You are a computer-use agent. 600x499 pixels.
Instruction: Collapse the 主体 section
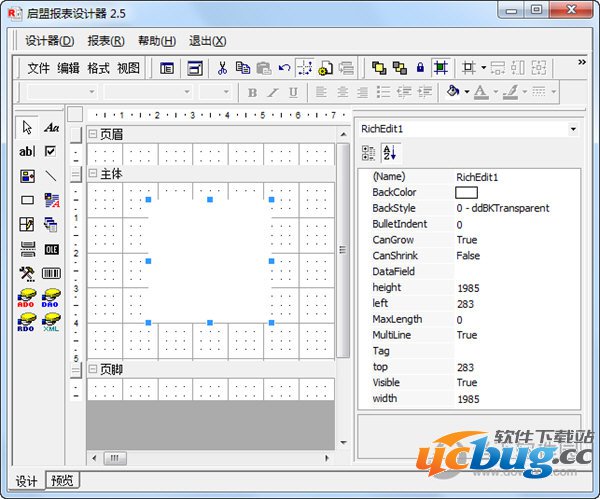click(93, 174)
